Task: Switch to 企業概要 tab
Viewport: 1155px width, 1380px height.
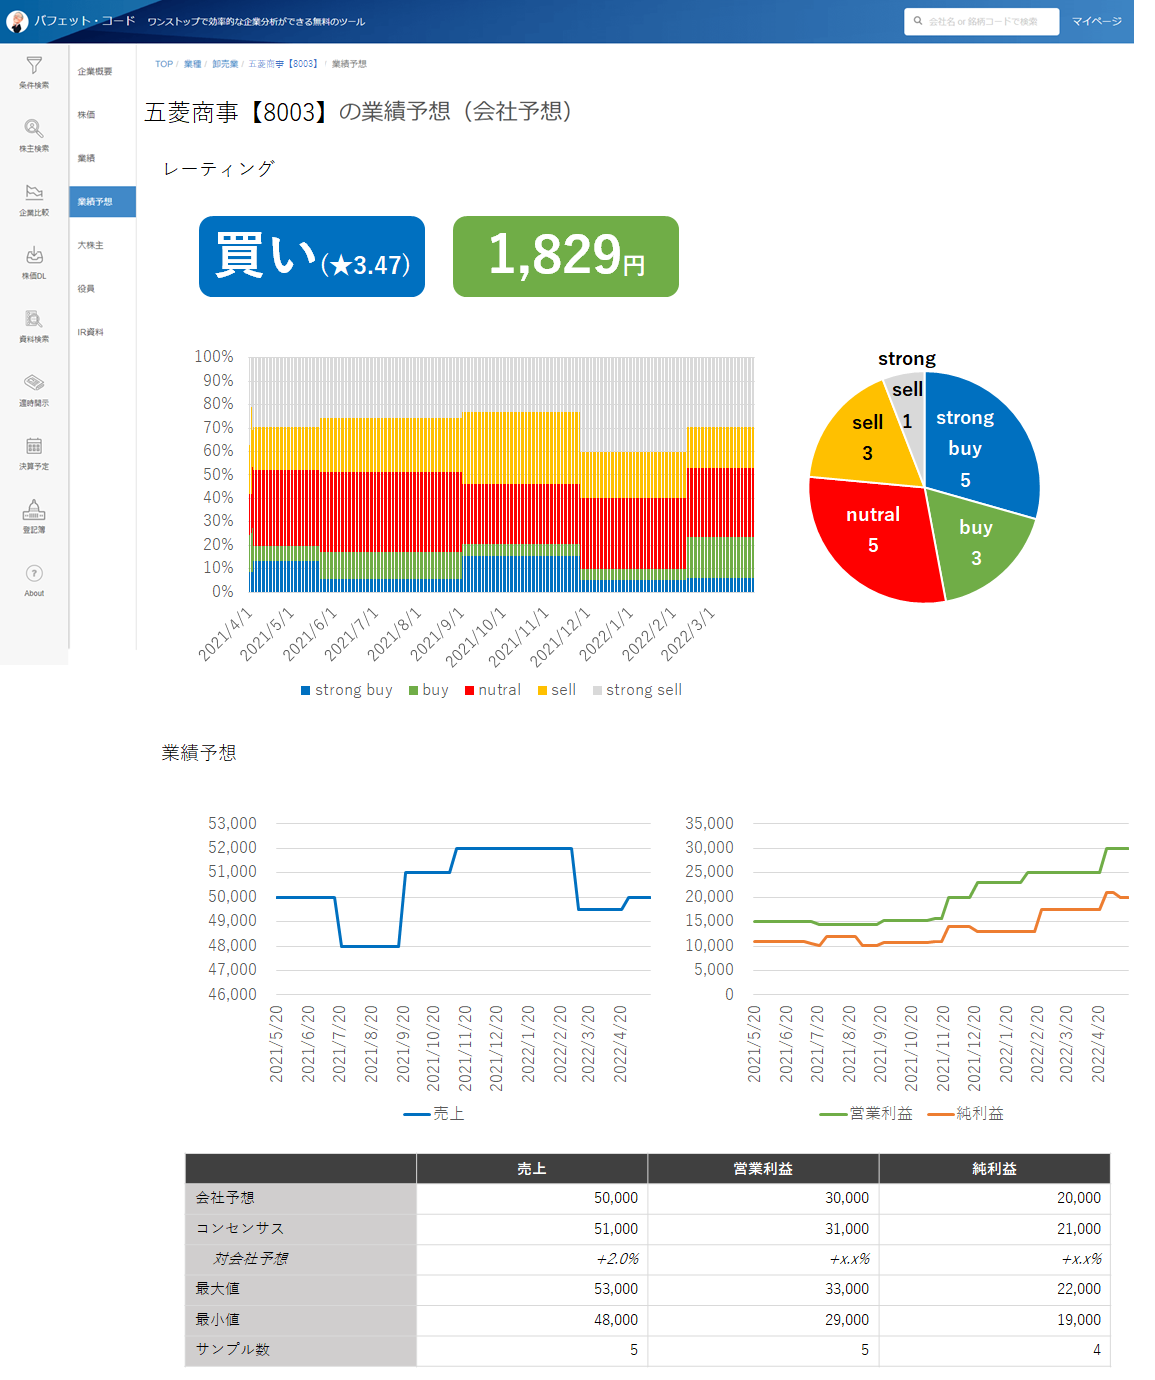Action: [95, 72]
